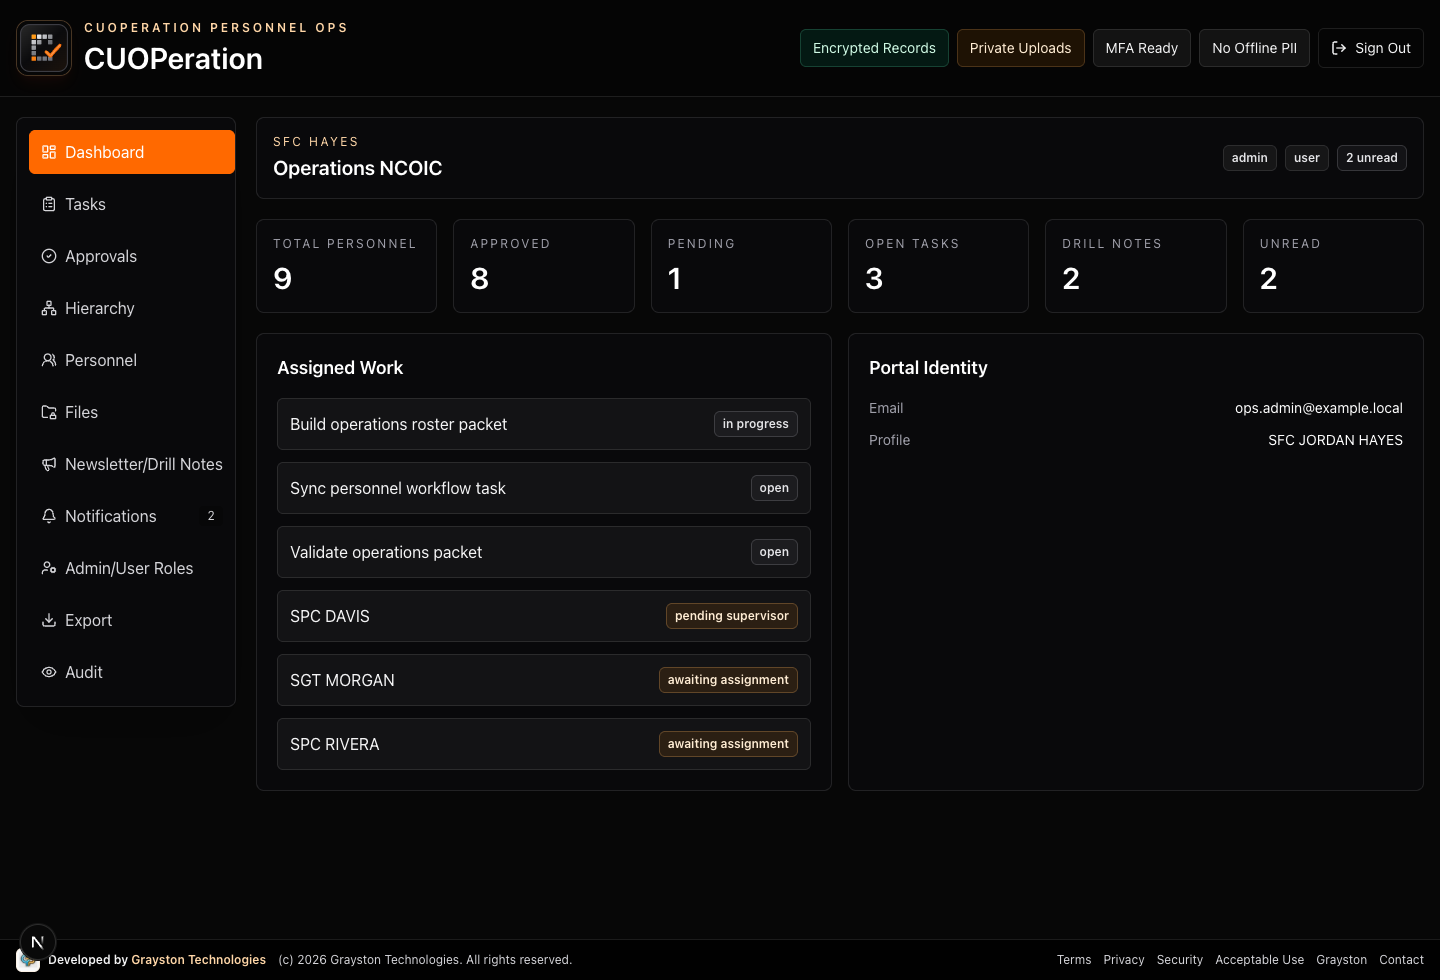This screenshot has width=1440, height=980.
Task: Click the Sign Out button
Action: point(1371,48)
